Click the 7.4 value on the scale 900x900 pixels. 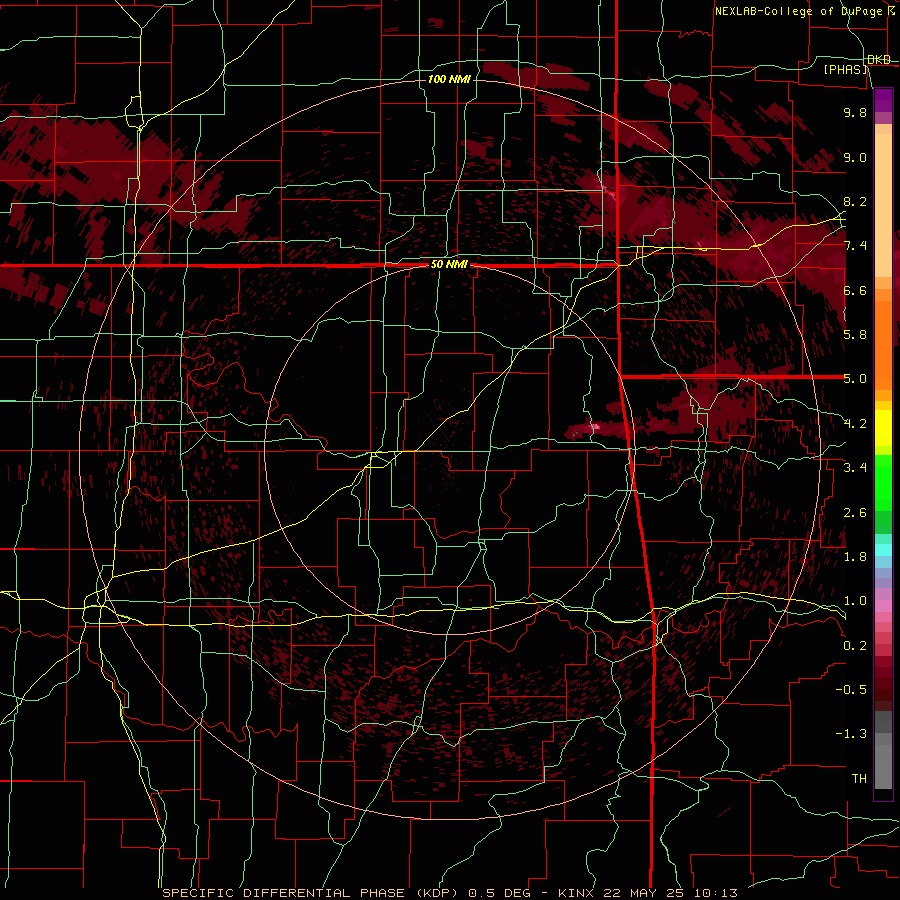pos(855,246)
